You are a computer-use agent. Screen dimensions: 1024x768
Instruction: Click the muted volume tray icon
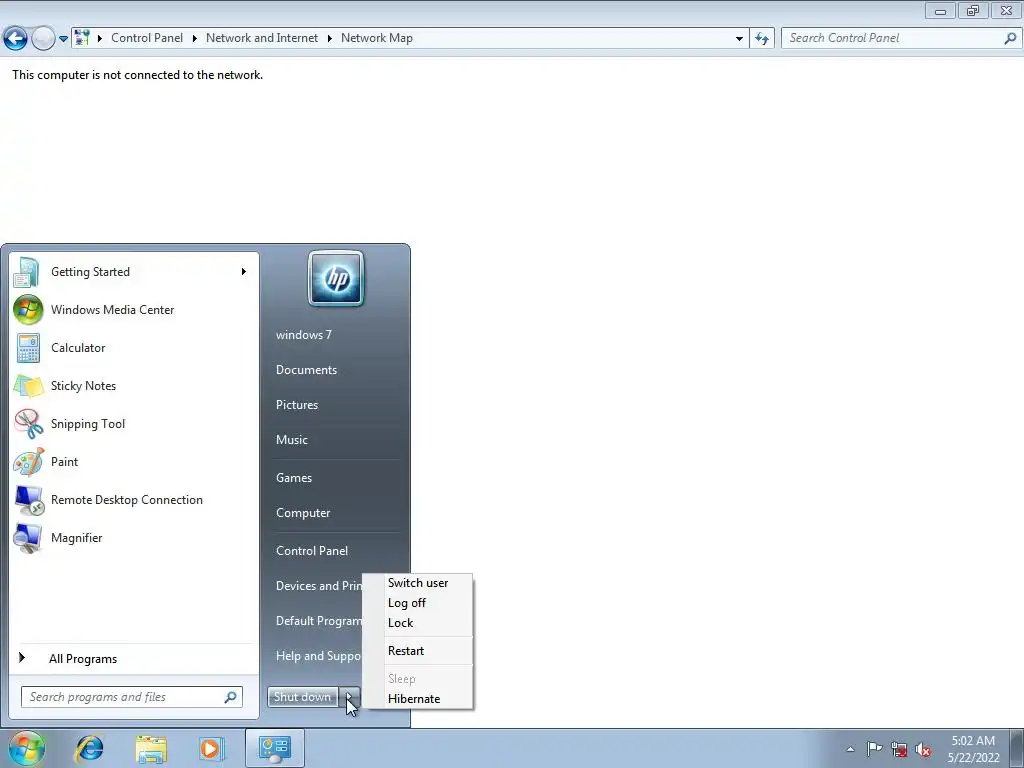tap(923, 750)
